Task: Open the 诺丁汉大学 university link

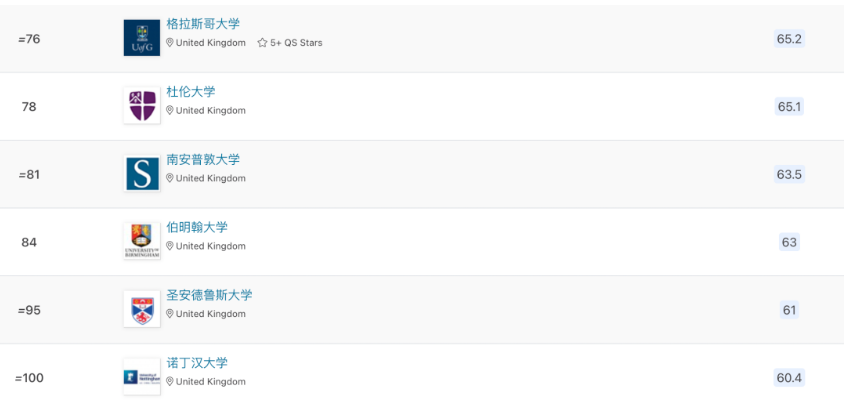Action: point(197,363)
